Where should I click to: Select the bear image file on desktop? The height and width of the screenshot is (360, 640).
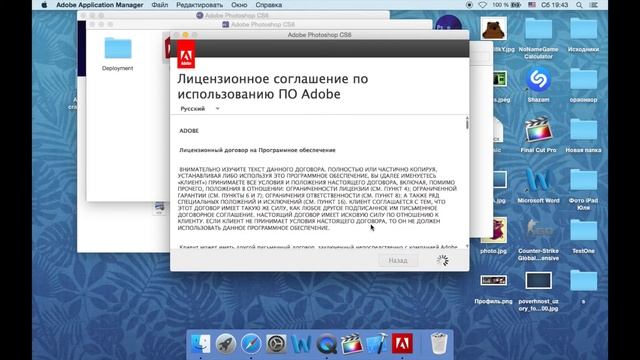pos(493,29)
